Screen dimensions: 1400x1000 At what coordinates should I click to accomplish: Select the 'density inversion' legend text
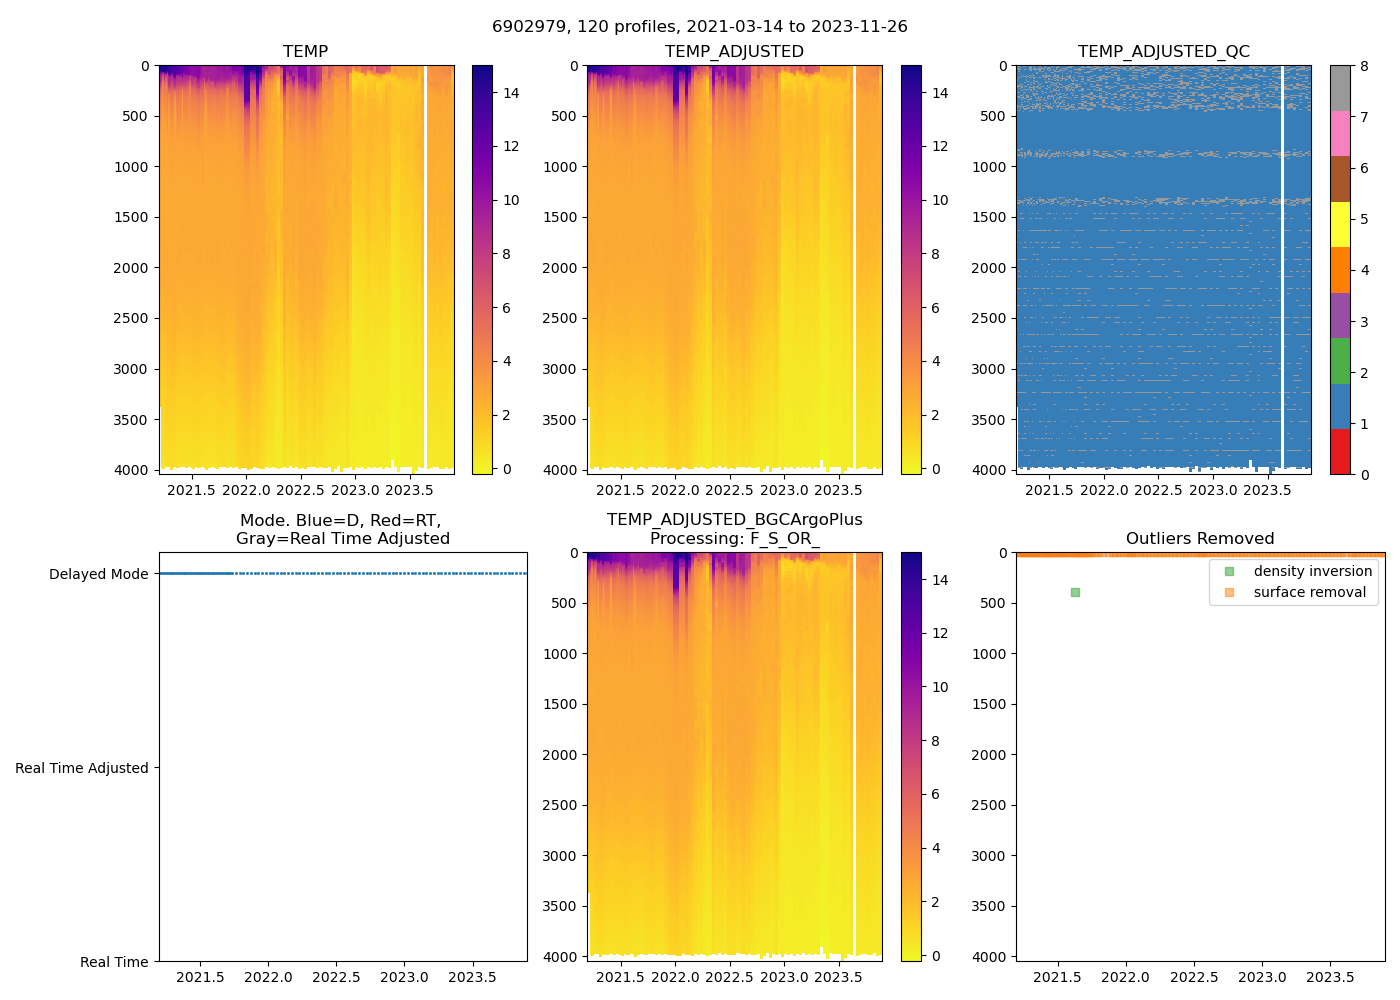pos(1312,571)
